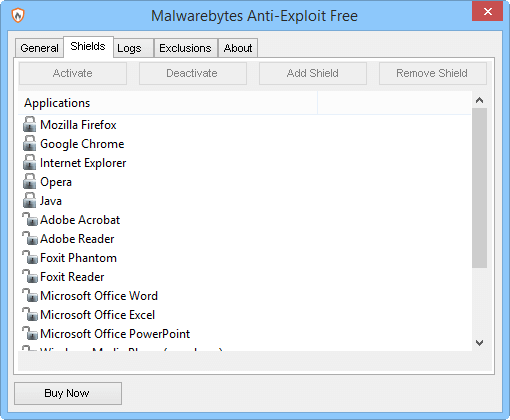The height and width of the screenshot is (420, 510).
Task: Select the Google Chrome row
Action: (245, 144)
